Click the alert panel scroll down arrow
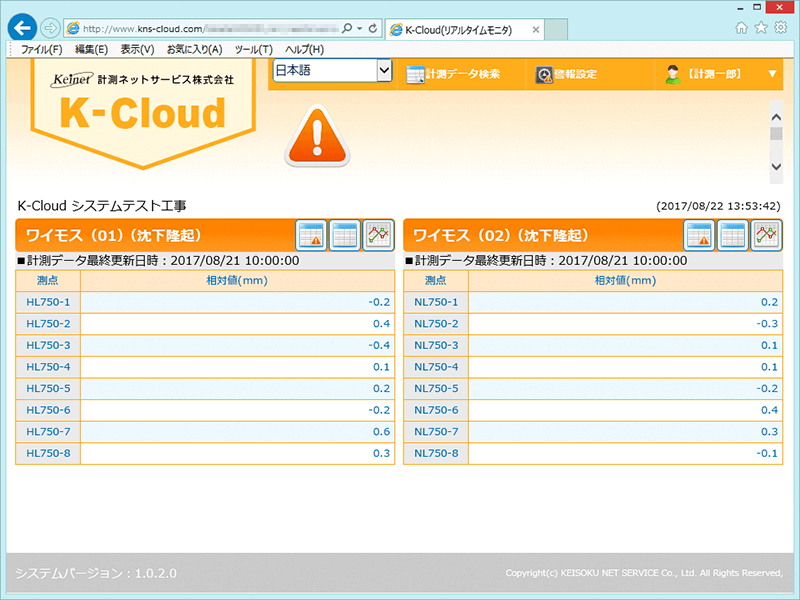 click(x=776, y=167)
